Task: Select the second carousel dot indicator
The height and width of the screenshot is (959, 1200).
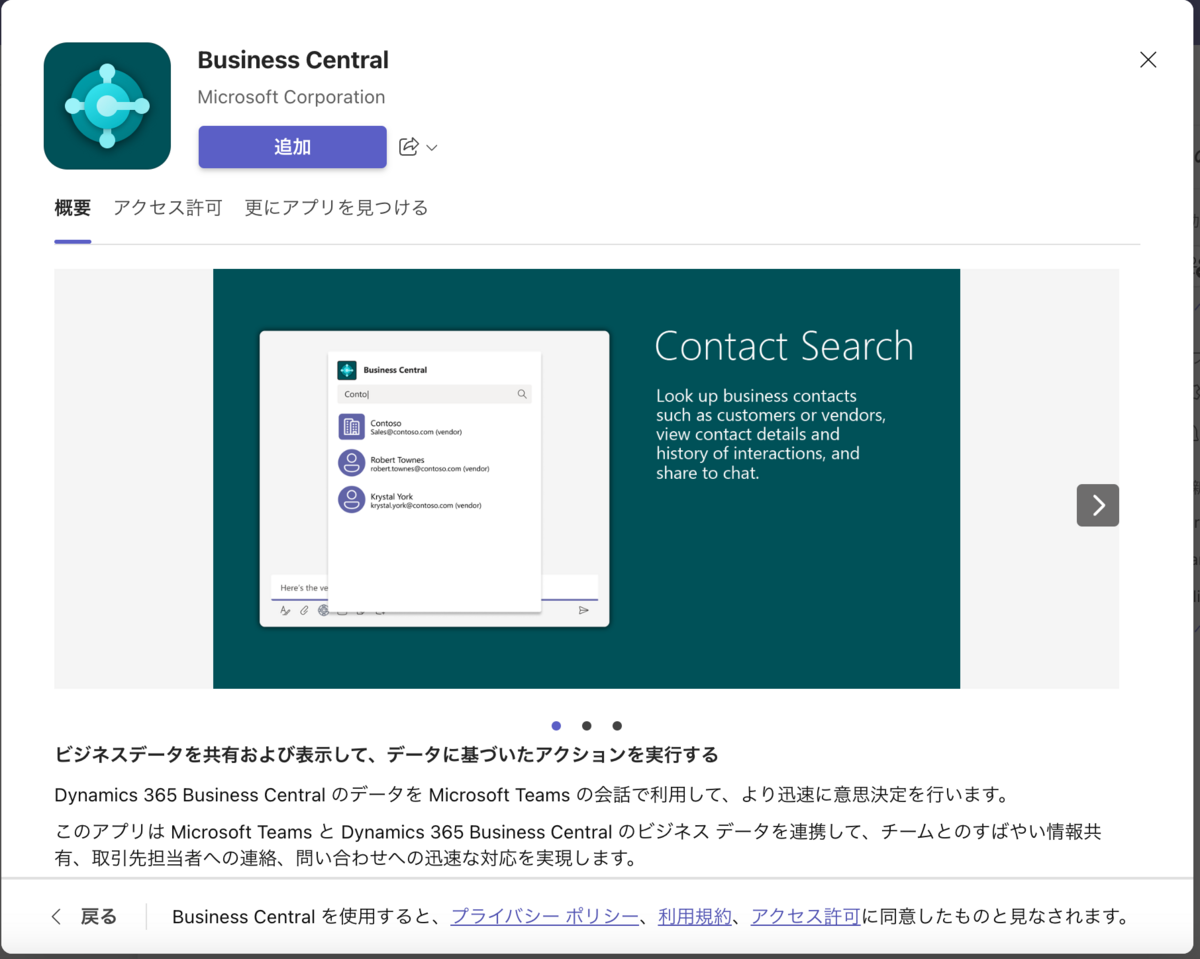Action: click(x=586, y=726)
